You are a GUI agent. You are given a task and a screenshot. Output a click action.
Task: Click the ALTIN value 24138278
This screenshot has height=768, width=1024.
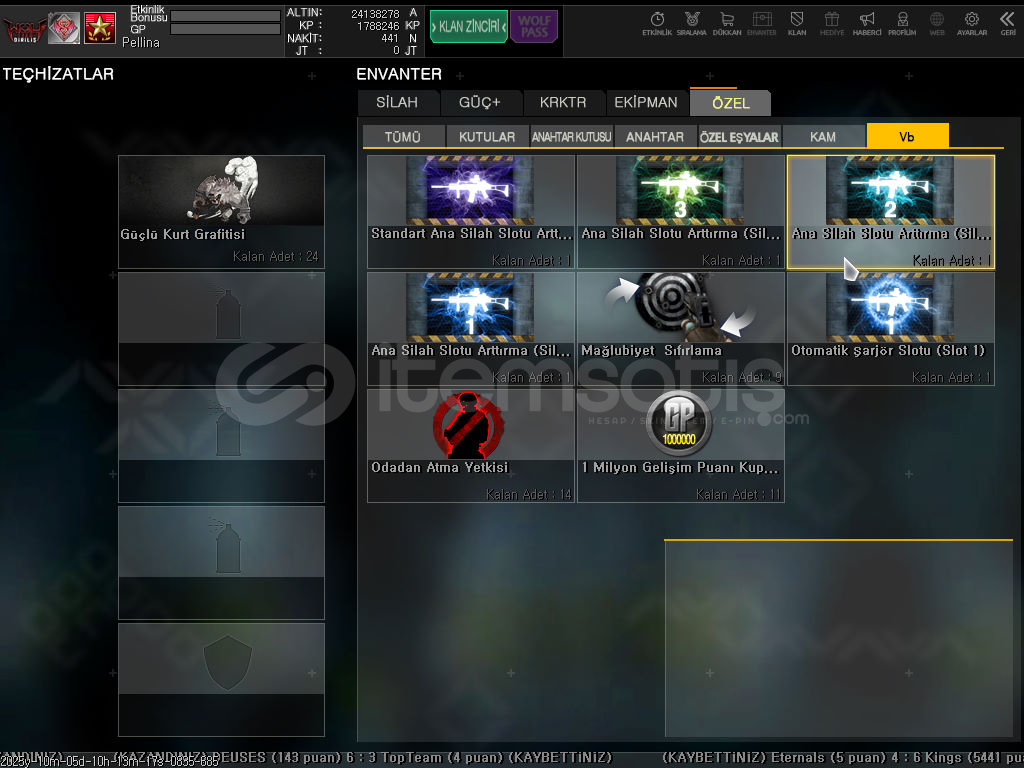(x=375, y=14)
